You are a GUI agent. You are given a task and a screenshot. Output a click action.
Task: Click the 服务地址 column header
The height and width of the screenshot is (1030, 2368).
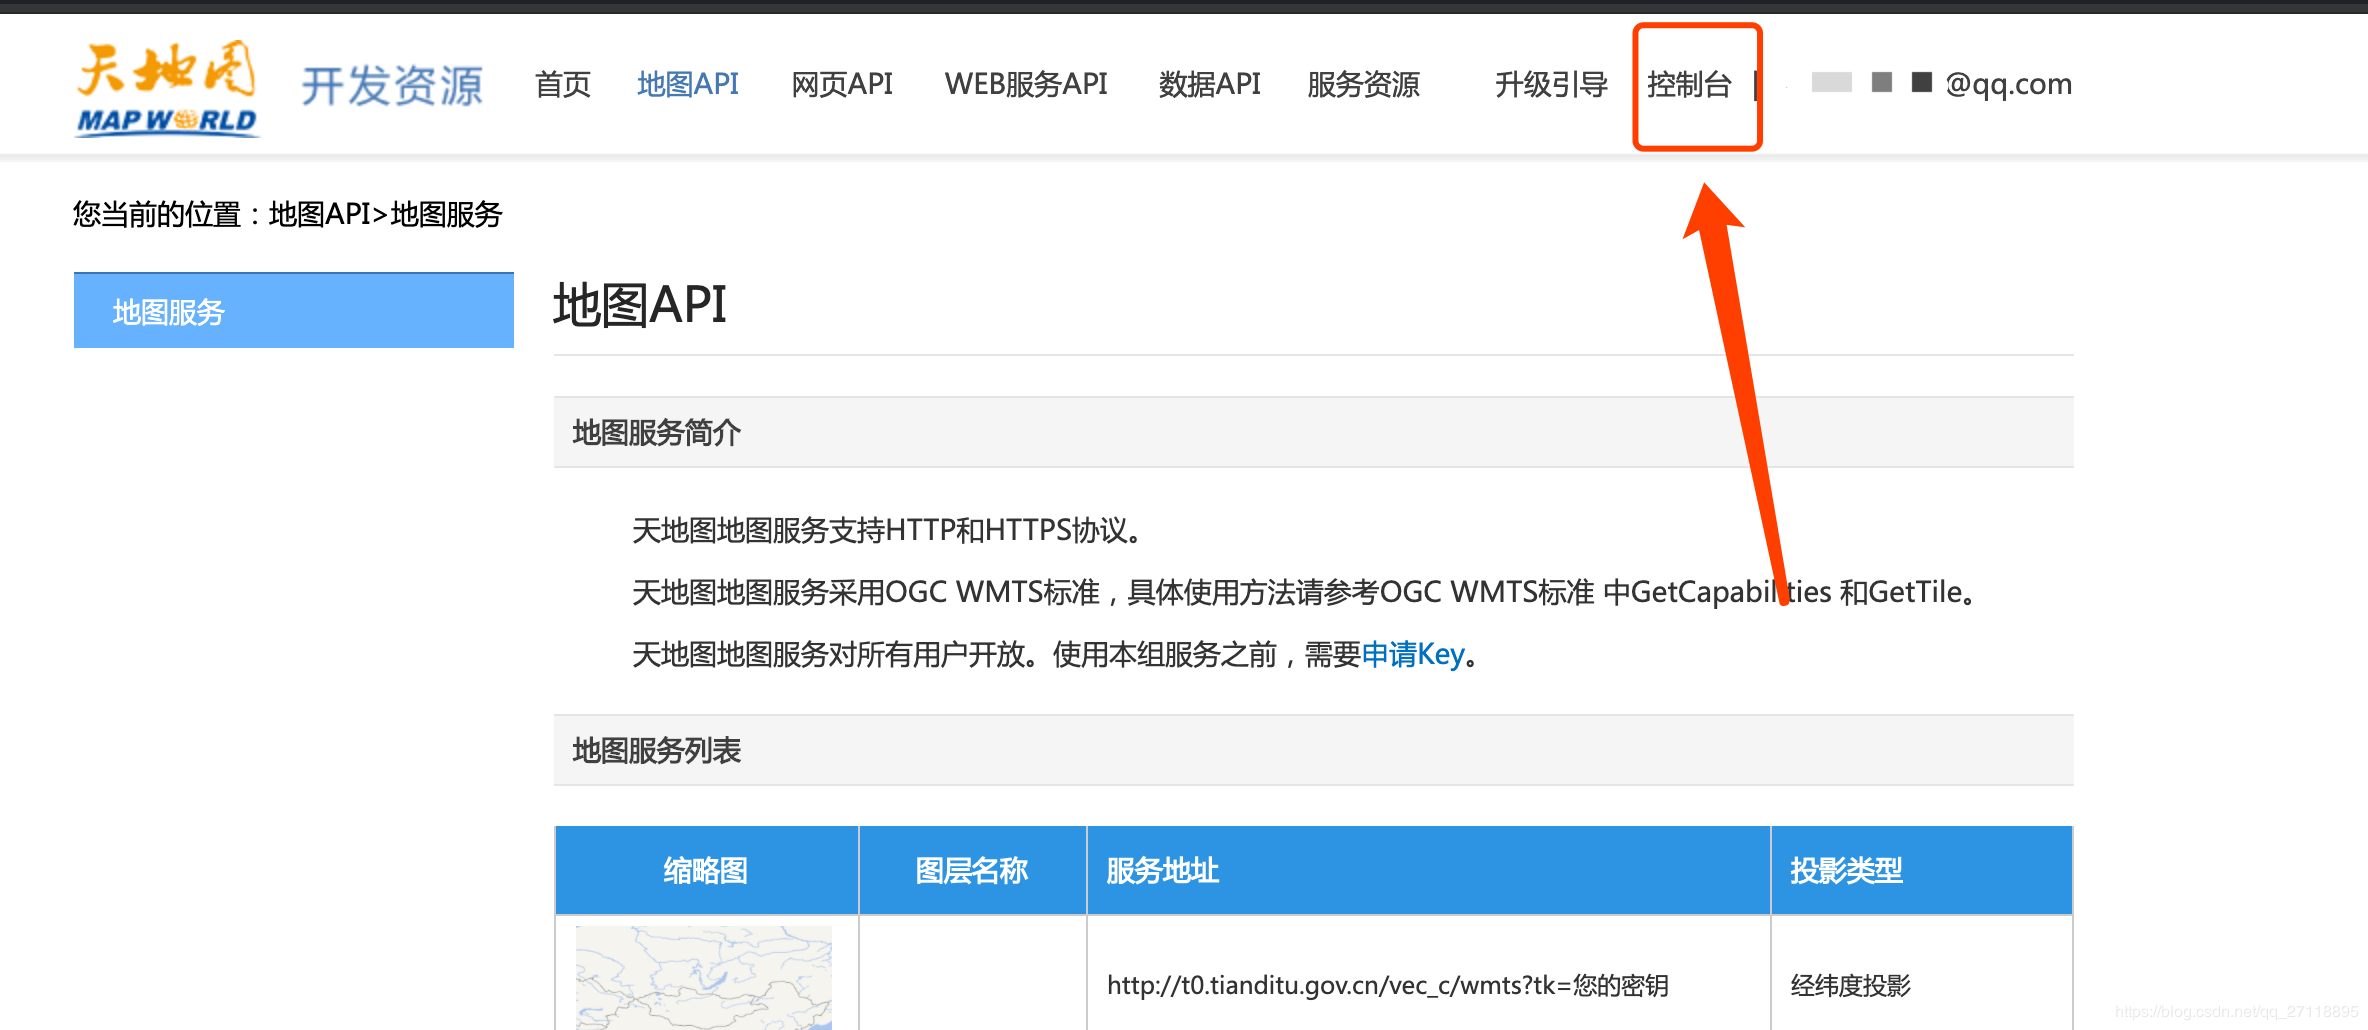click(1428, 870)
